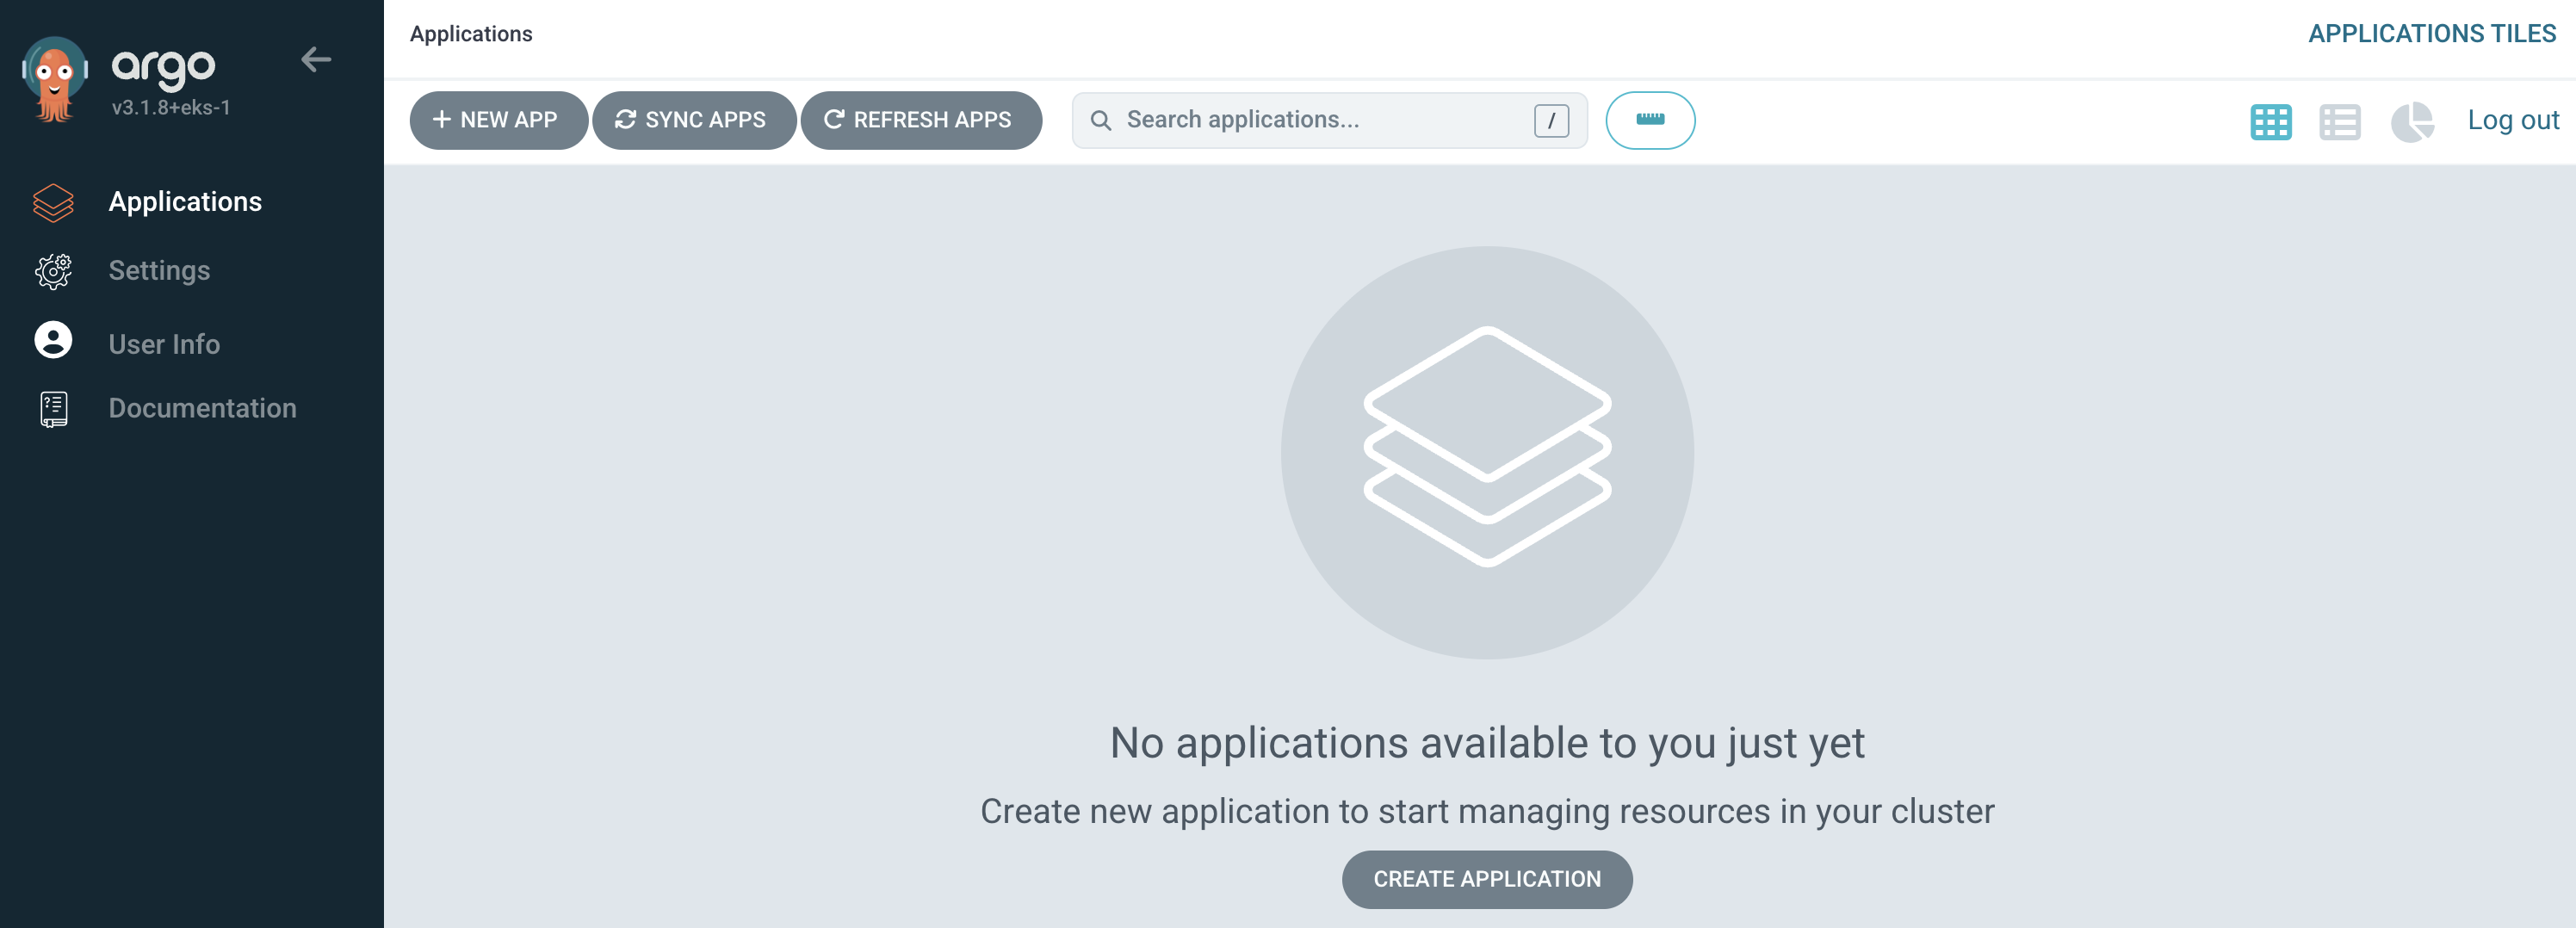Click the Argo octopus logo
2576x928 pixels.
point(55,80)
